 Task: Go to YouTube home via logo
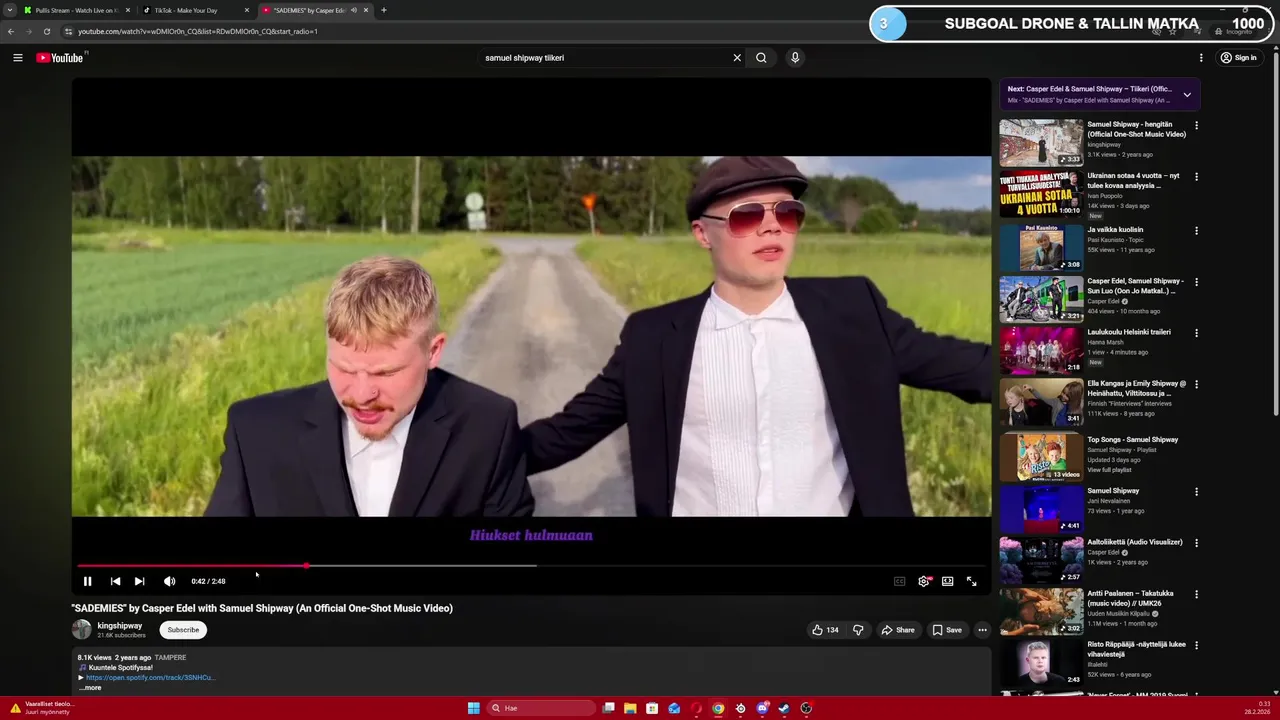[x=61, y=58]
